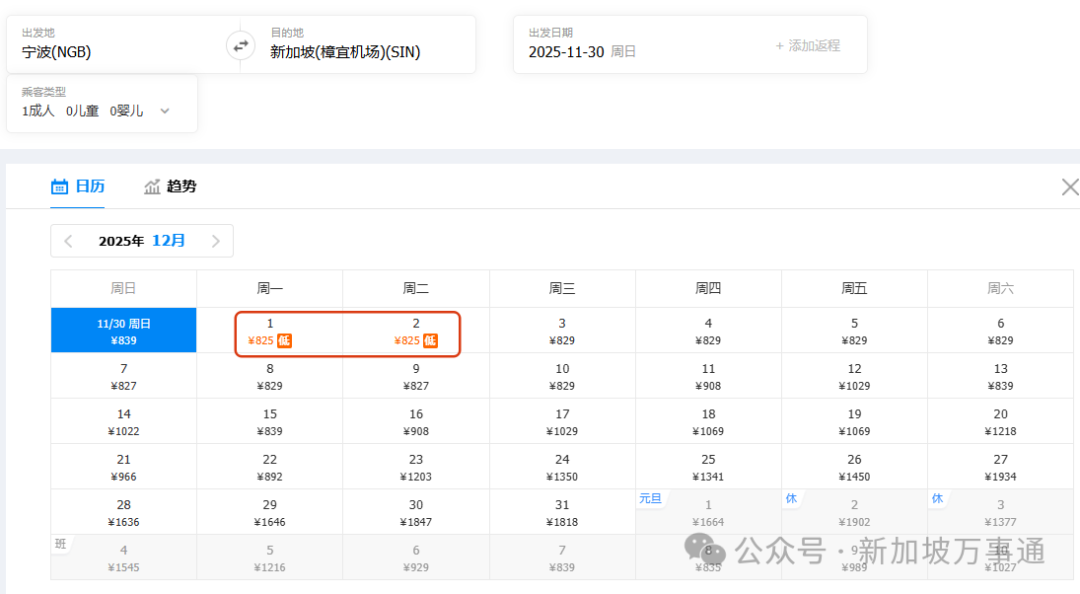Select December 2 priced ¥825
Viewport: 1080px width, 594px height.
416,331
